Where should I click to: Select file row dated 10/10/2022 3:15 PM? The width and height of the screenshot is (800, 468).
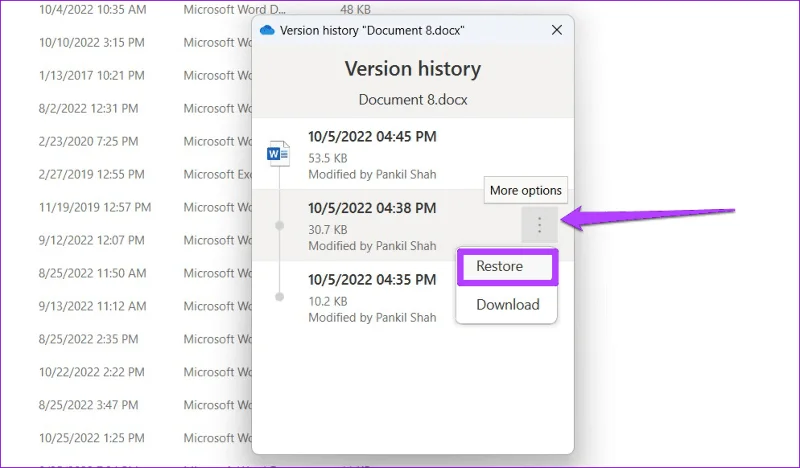[x=145, y=42]
